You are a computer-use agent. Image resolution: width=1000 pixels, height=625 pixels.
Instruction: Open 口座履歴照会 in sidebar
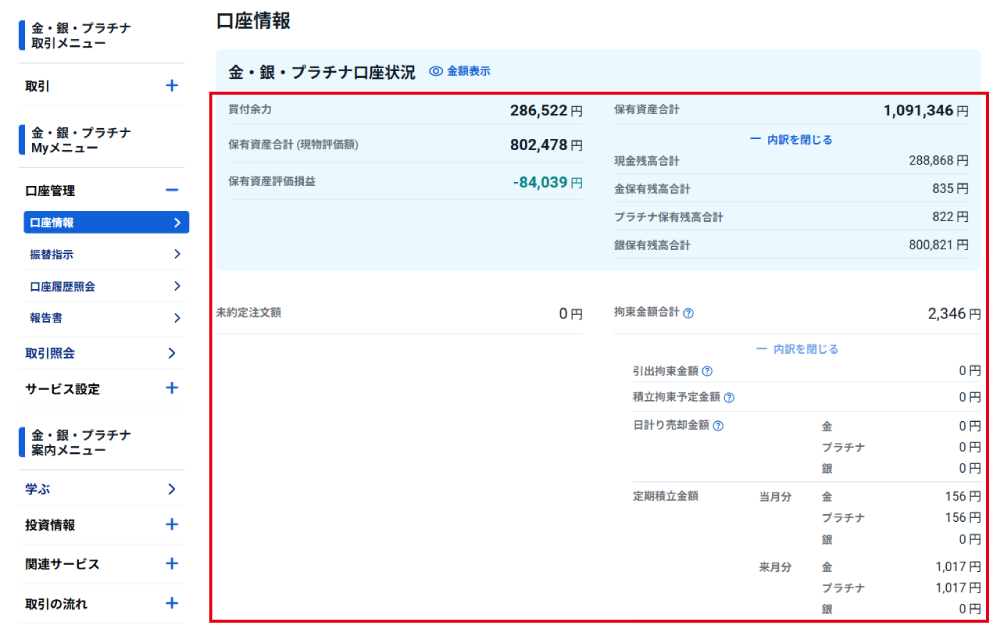tap(104, 286)
